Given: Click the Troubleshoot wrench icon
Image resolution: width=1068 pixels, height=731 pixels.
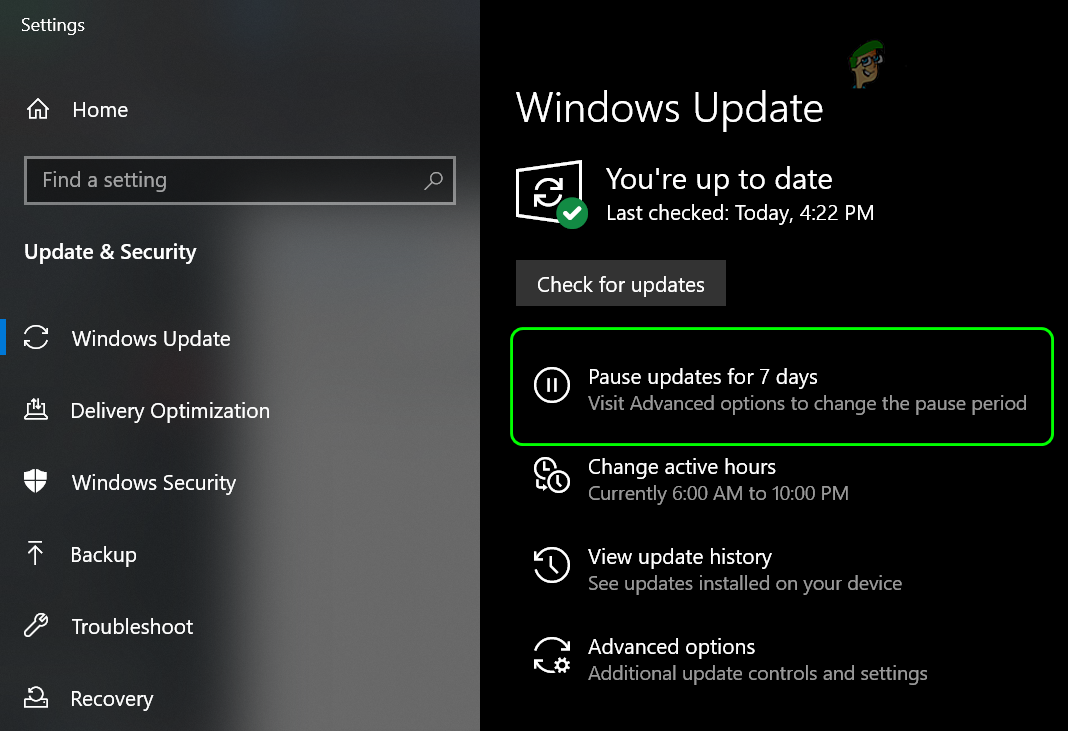Looking at the screenshot, I should [x=36, y=625].
